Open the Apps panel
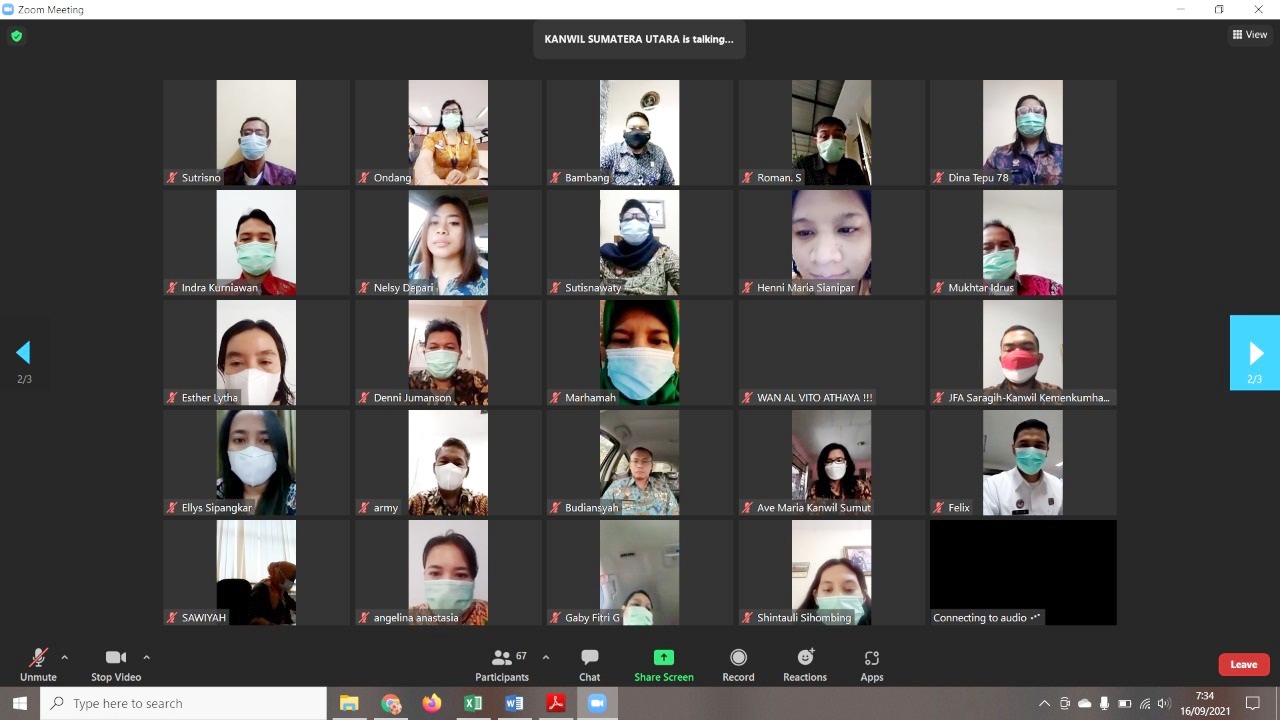The image size is (1280, 720). pos(871,658)
